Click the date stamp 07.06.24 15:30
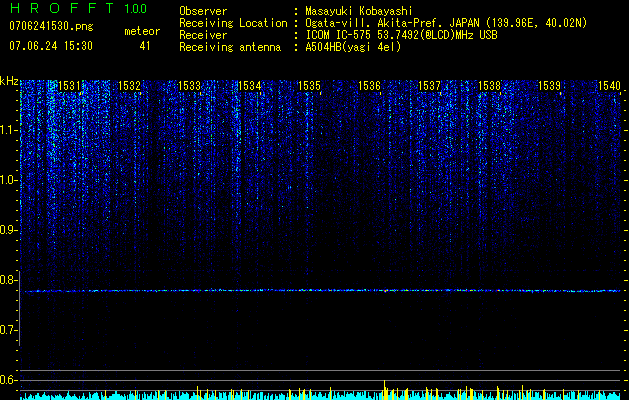This screenshot has width=629, height=400. click(x=51, y=46)
